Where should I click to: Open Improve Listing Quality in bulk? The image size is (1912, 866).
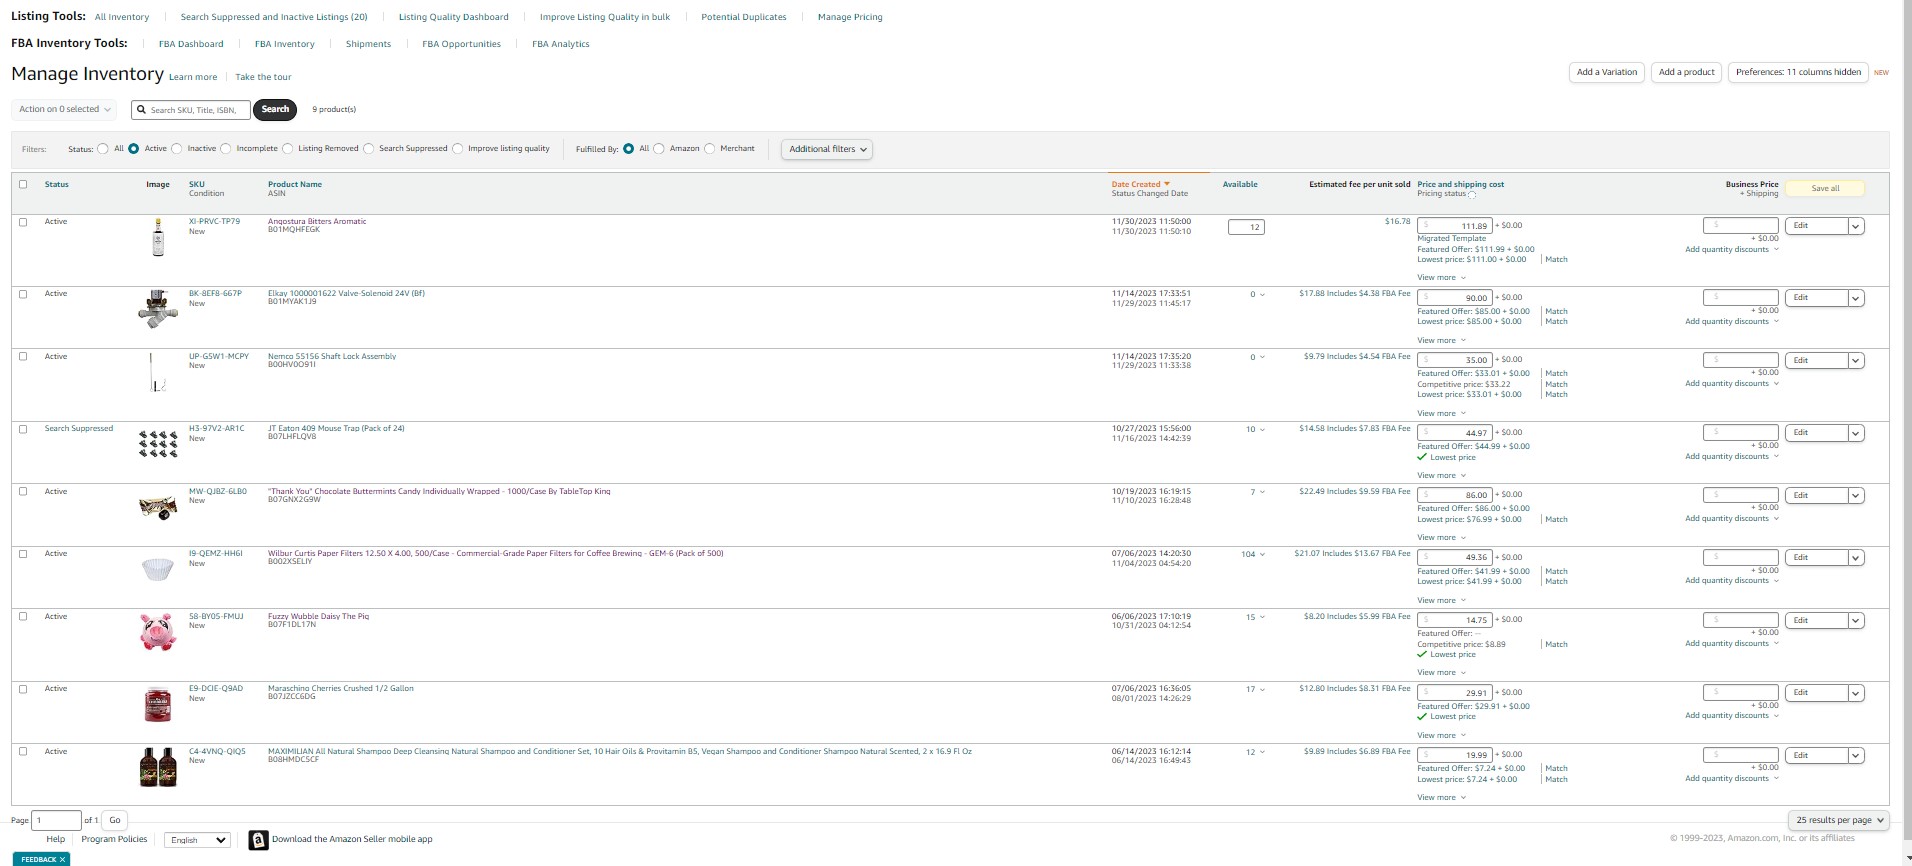coord(605,17)
